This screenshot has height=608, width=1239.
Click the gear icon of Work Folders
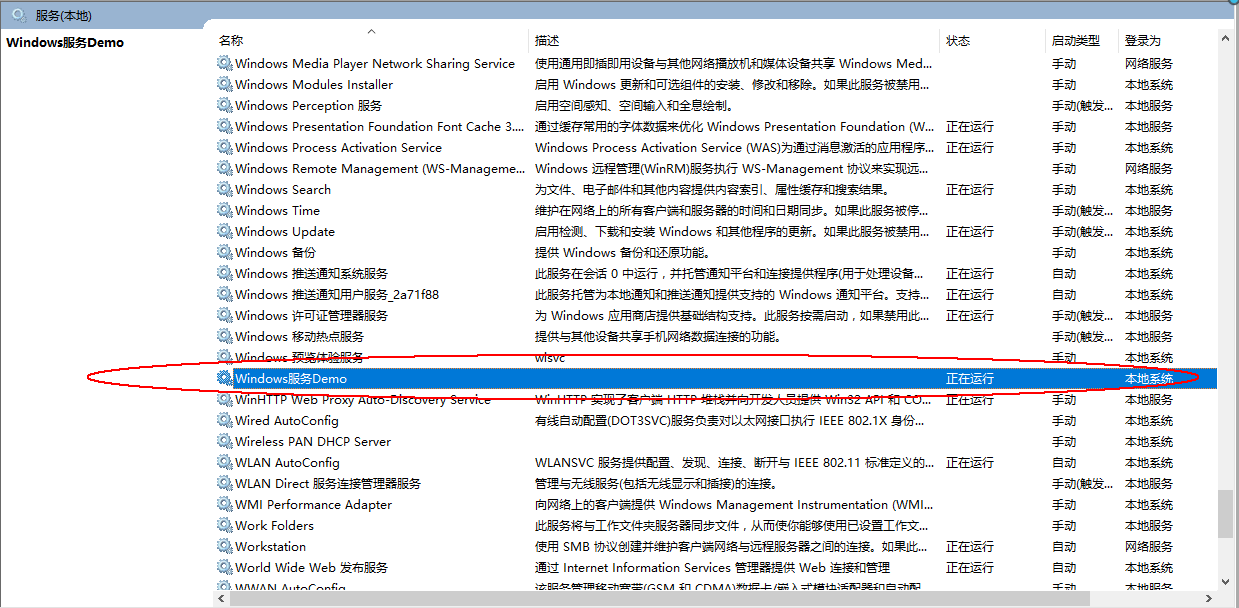tap(225, 525)
